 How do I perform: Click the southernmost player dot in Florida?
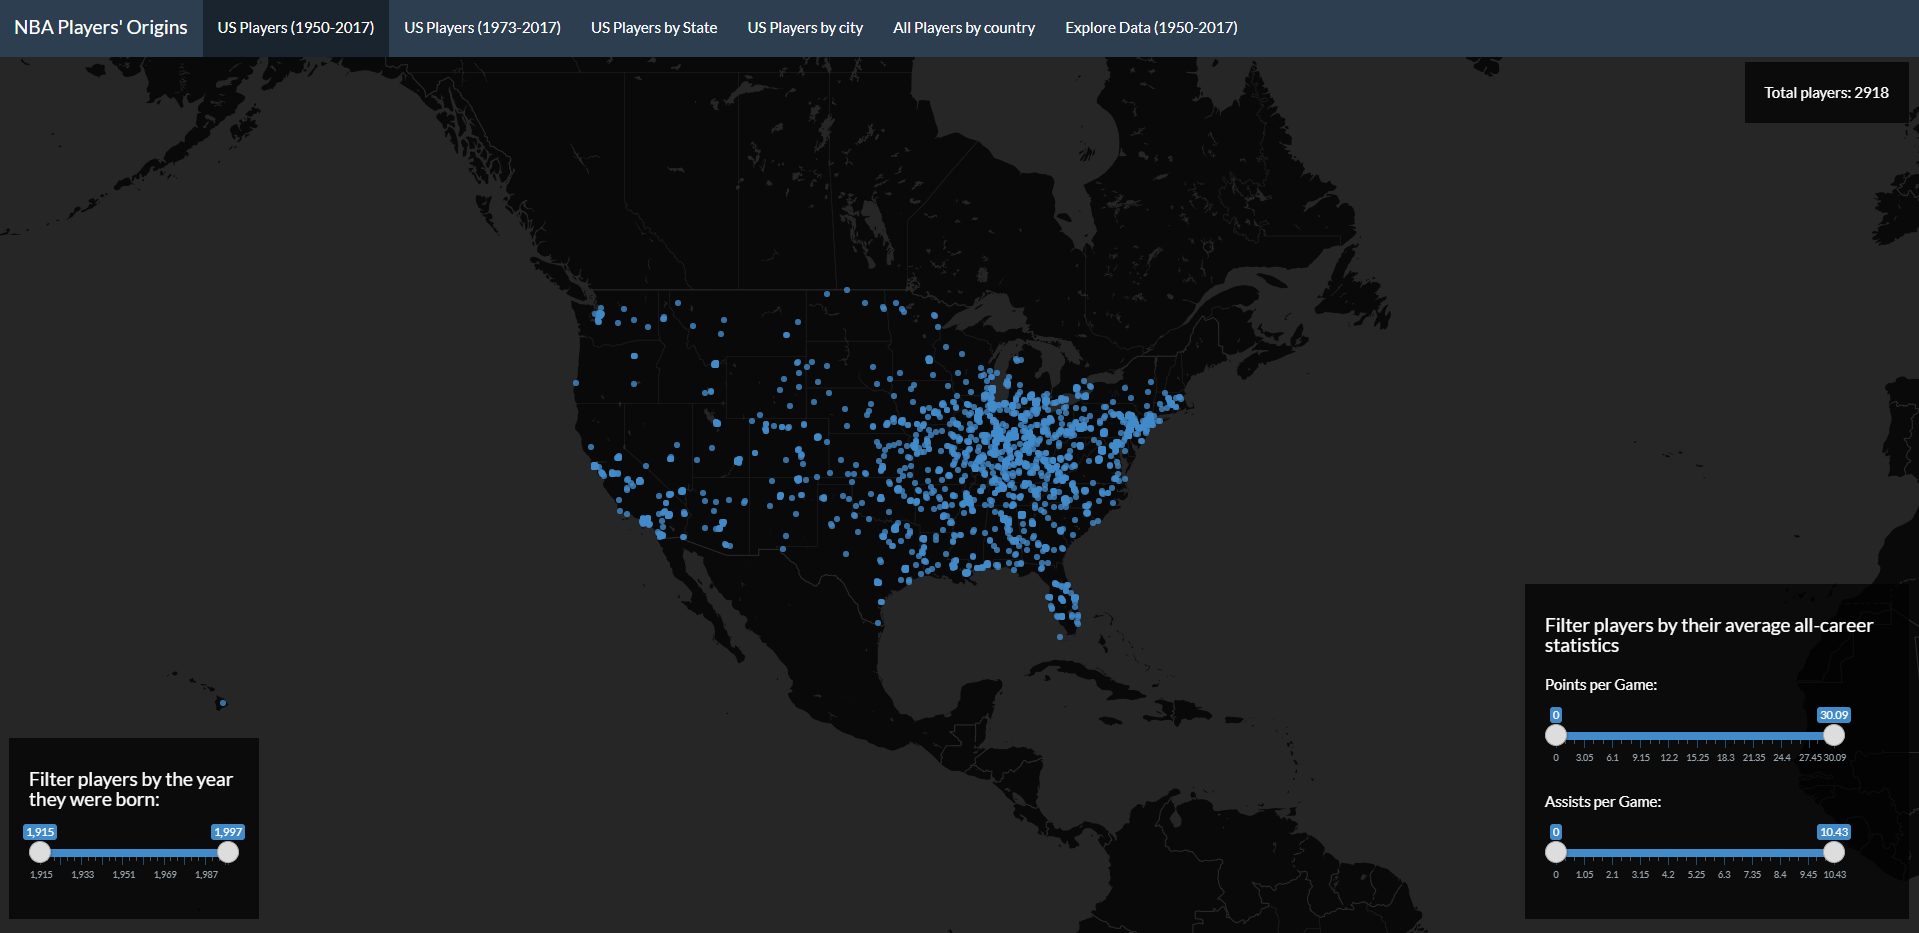point(1060,636)
